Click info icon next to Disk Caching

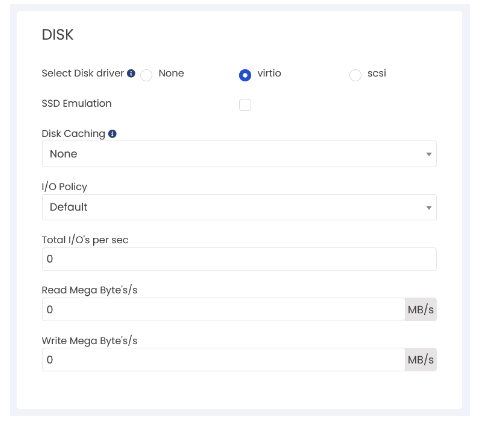tap(112, 134)
